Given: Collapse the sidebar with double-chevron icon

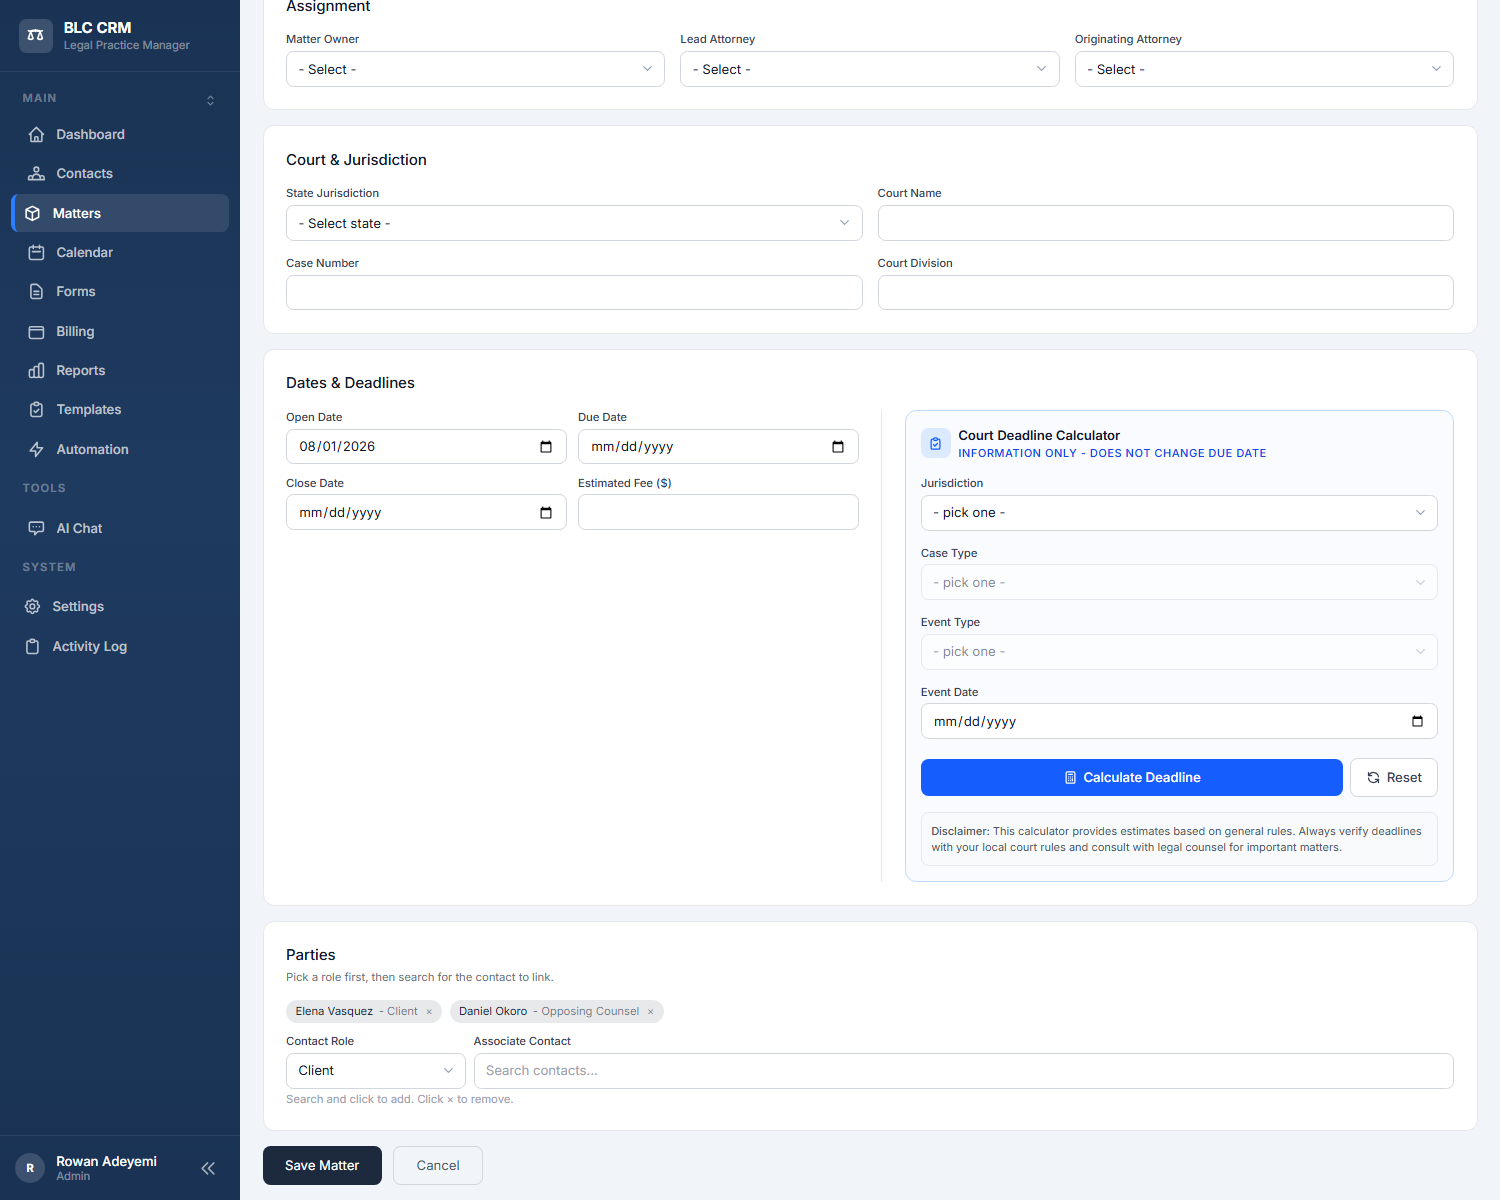Looking at the screenshot, I should 208,1168.
